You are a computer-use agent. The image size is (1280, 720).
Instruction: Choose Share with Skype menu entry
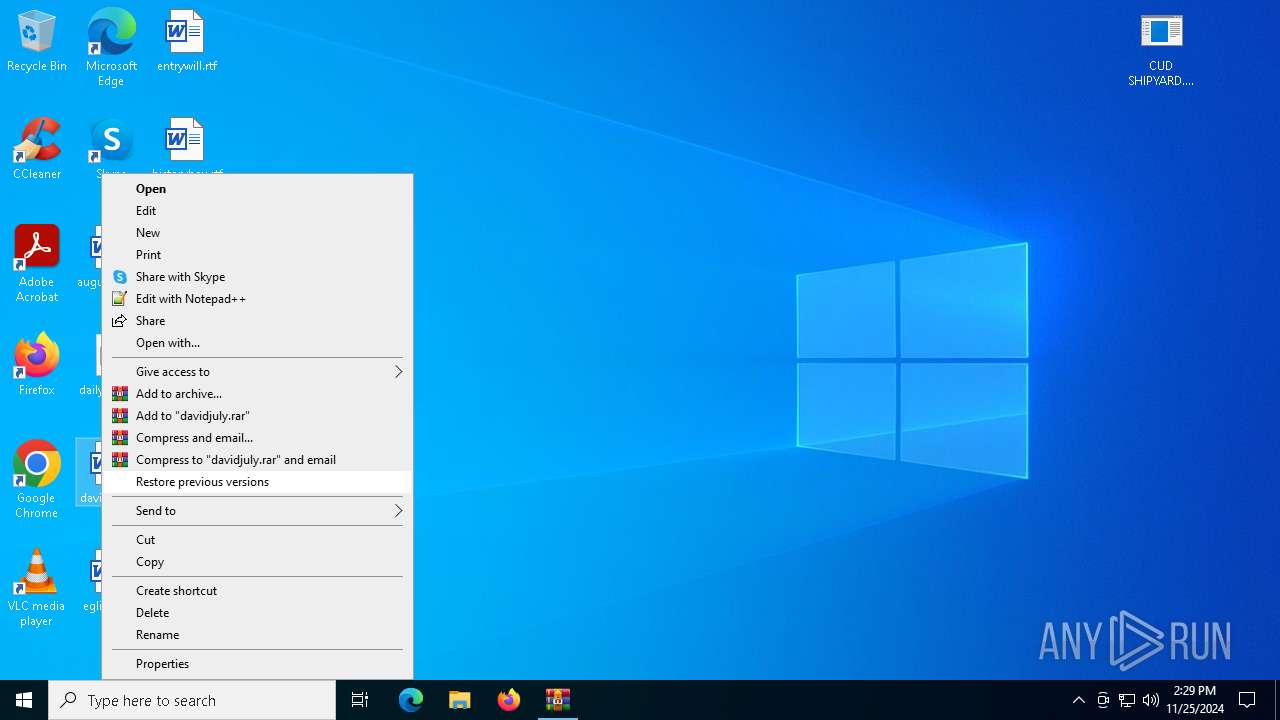coord(258,276)
